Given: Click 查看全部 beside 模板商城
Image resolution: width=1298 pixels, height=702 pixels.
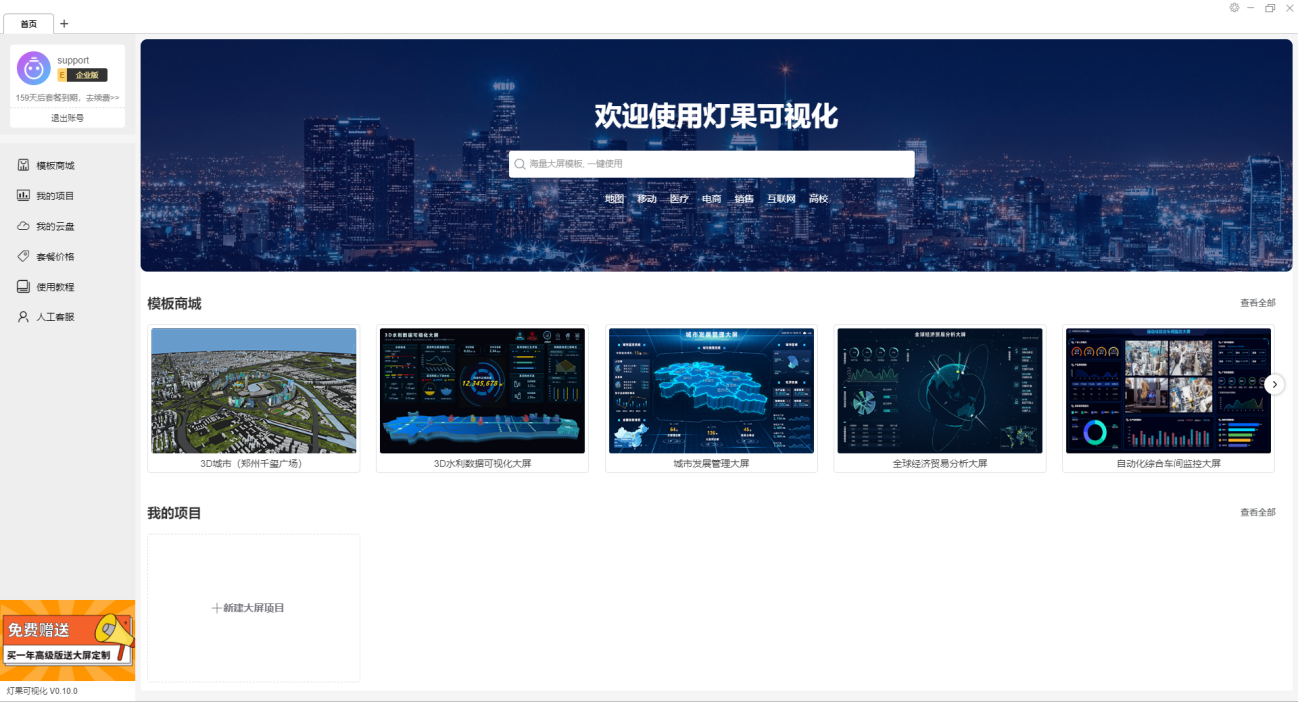Looking at the screenshot, I should [1258, 303].
